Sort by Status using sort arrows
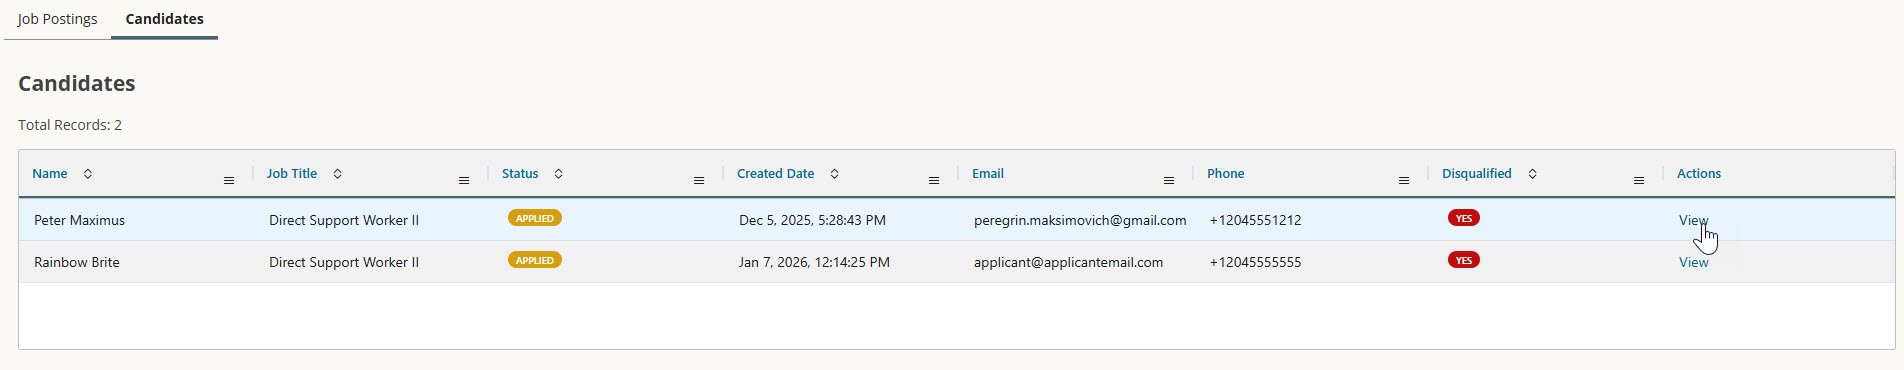The height and width of the screenshot is (370, 1904). (x=559, y=174)
